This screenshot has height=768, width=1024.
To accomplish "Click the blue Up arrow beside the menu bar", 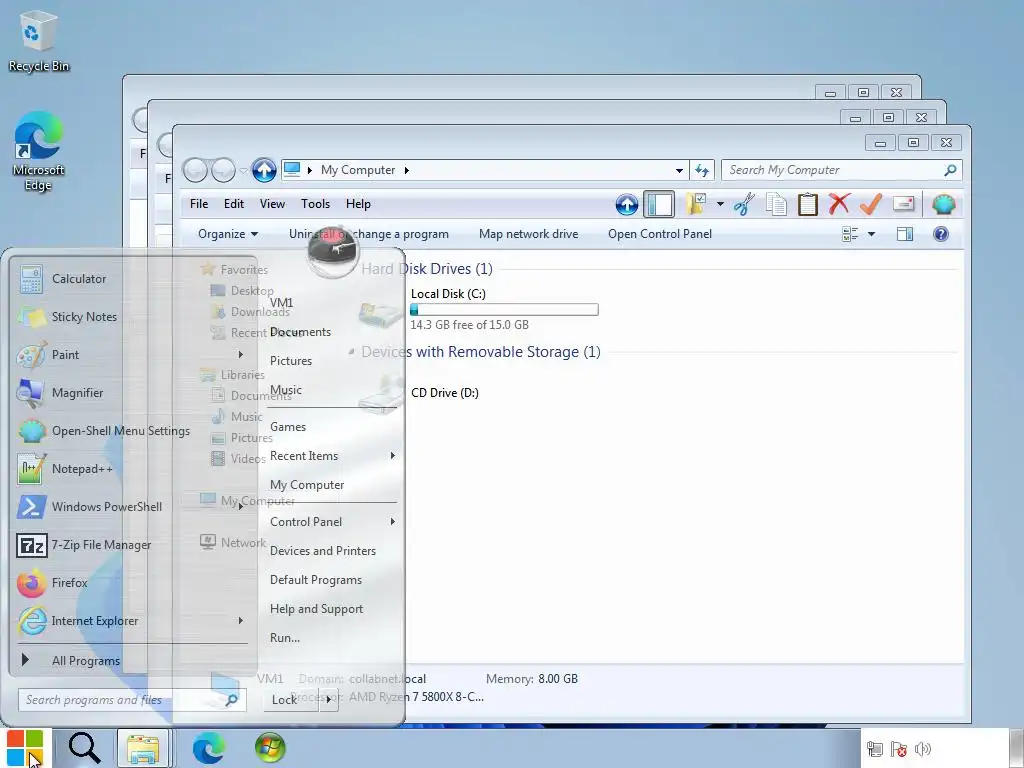I will [627, 204].
